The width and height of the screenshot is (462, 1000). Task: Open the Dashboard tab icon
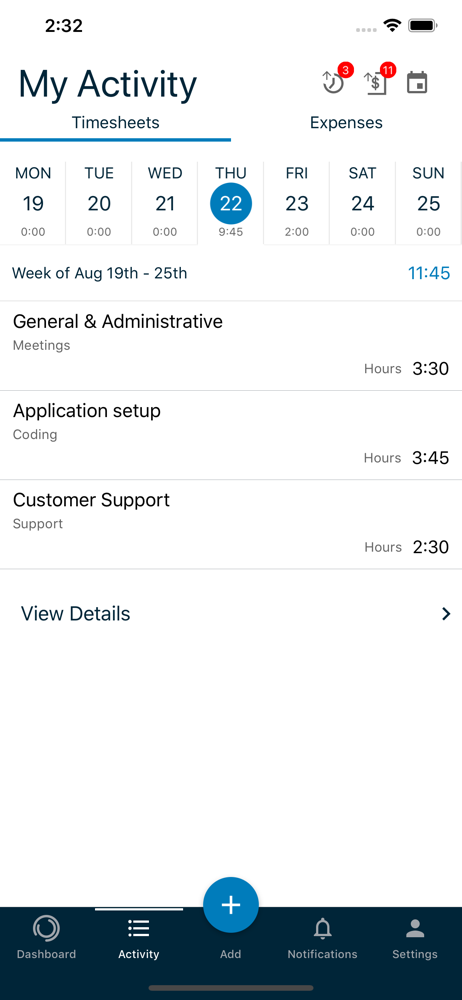(x=46, y=928)
